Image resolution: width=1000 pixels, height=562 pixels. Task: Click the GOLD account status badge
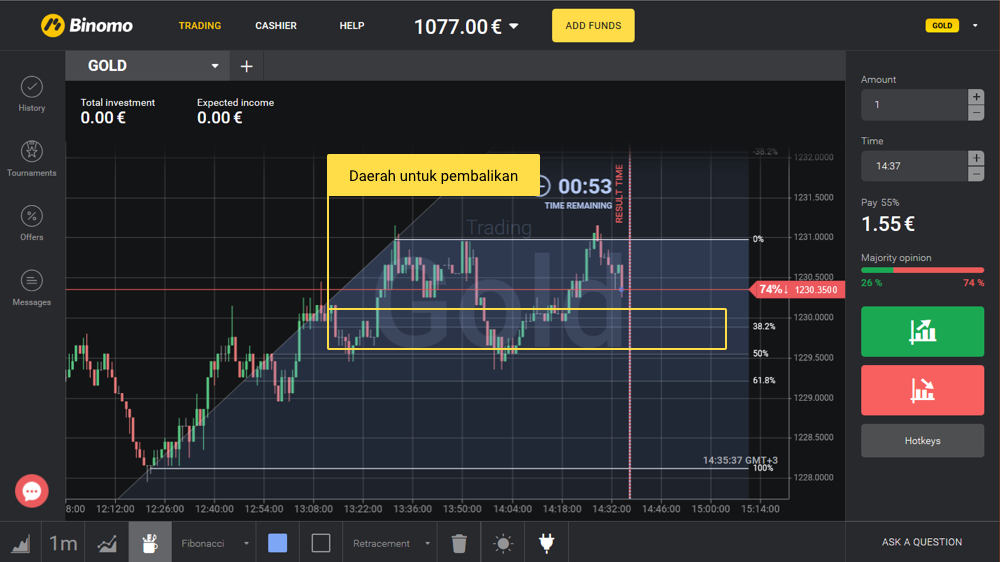tap(942, 26)
